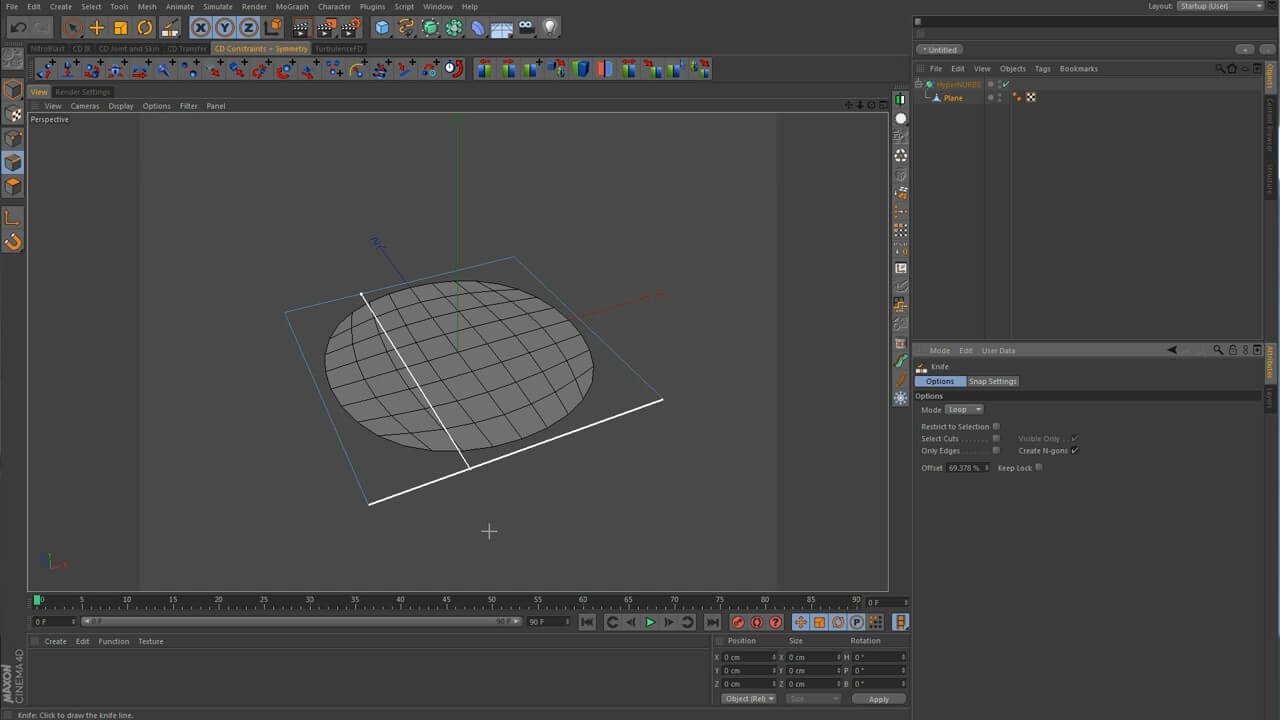The height and width of the screenshot is (720, 1280).
Task: Click the Camera object icon
Action: (526, 28)
